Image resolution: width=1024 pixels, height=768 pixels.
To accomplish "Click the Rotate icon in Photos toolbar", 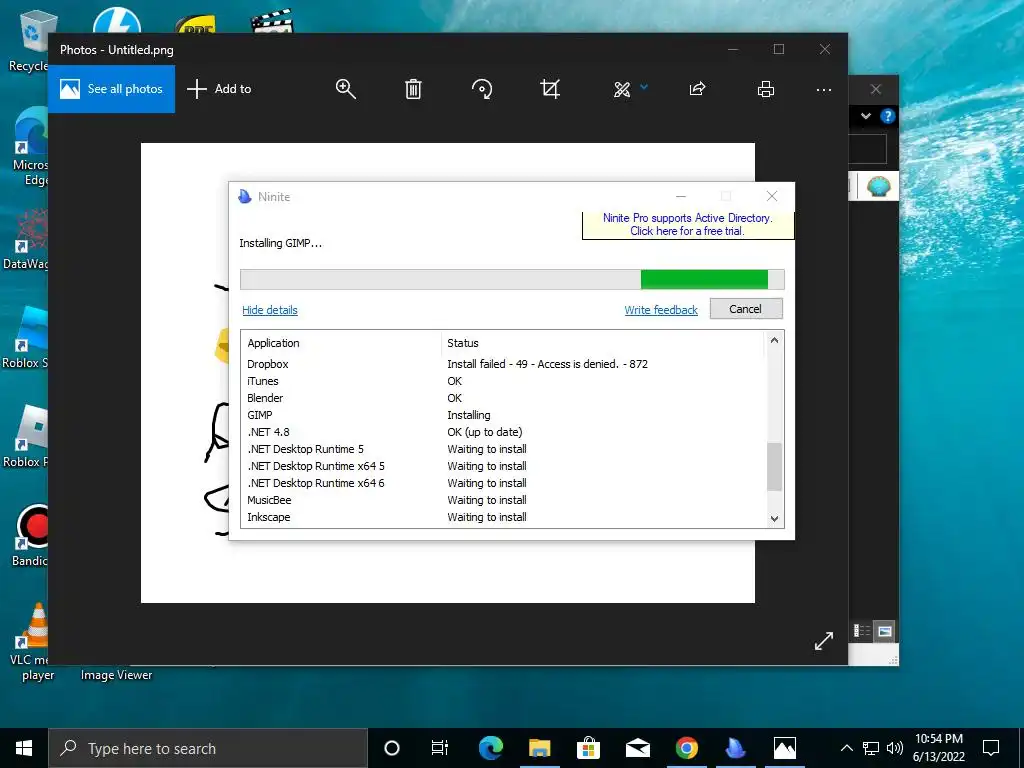I will pyautogui.click(x=482, y=89).
